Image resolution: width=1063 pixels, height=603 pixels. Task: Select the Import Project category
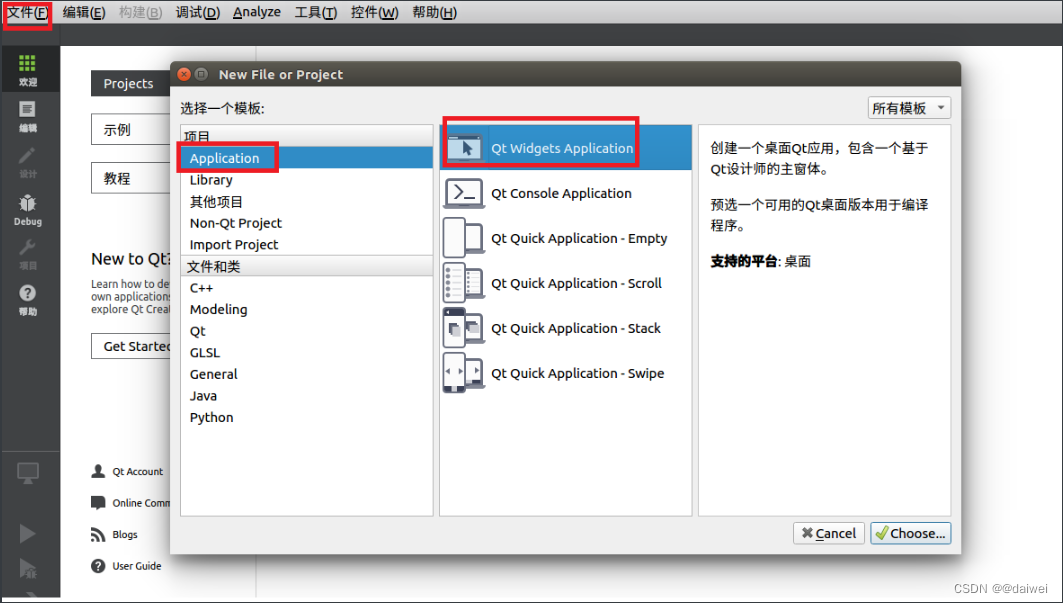tap(306, 245)
